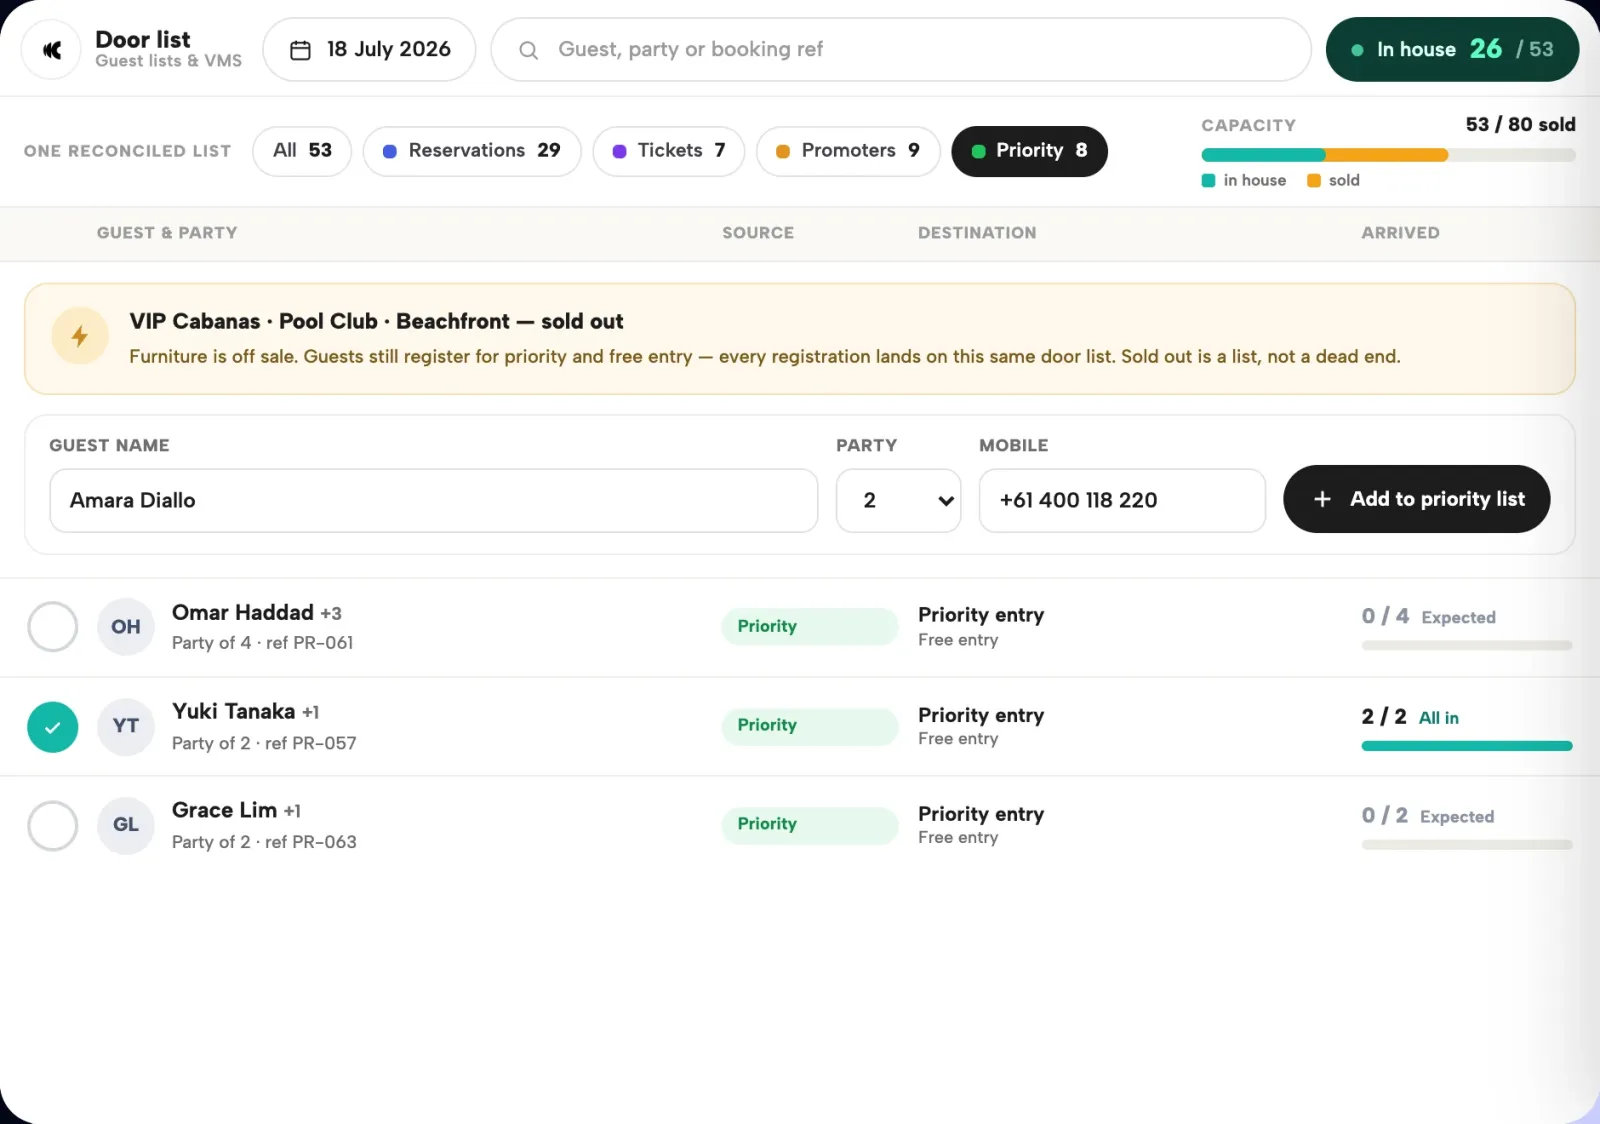
Task: Click the OH avatar for Omar Haddad
Action: (x=126, y=627)
